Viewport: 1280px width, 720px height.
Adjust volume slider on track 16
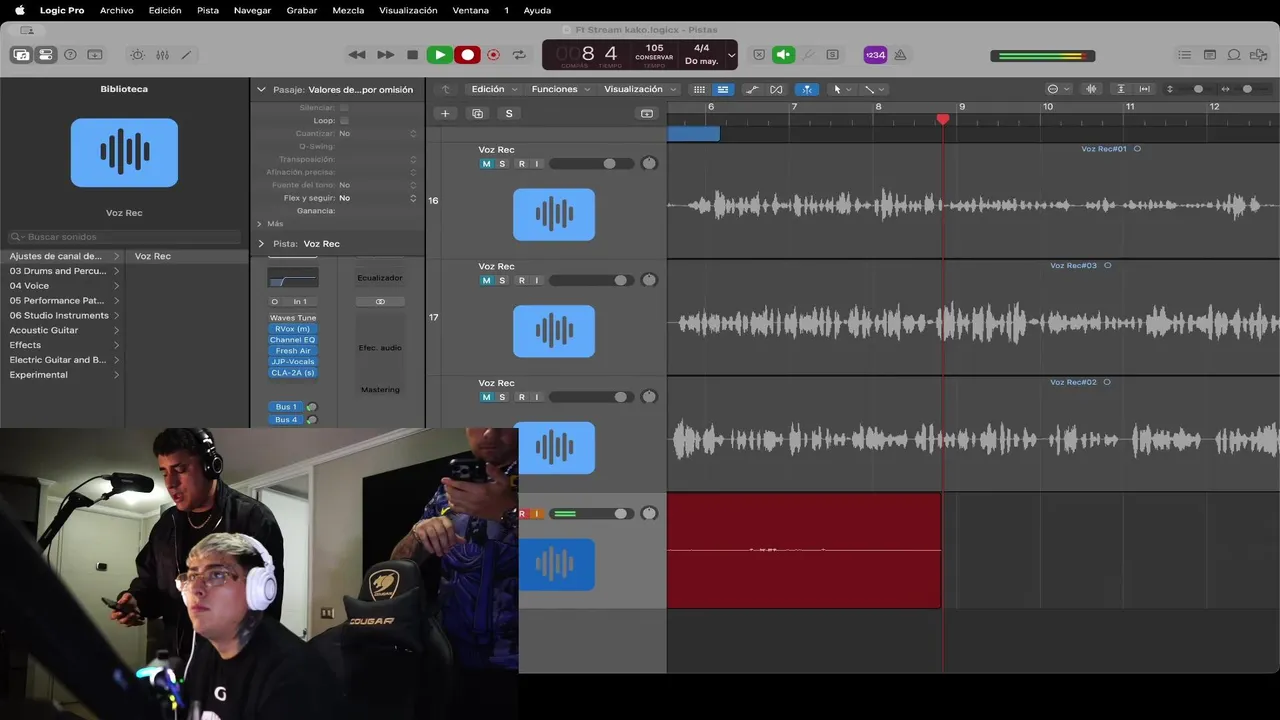point(591,164)
